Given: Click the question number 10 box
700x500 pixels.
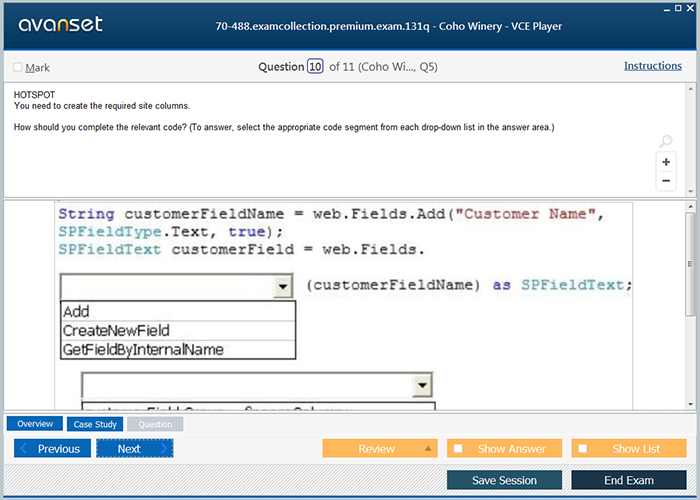Looking at the screenshot, I should [x=315, y=67].
